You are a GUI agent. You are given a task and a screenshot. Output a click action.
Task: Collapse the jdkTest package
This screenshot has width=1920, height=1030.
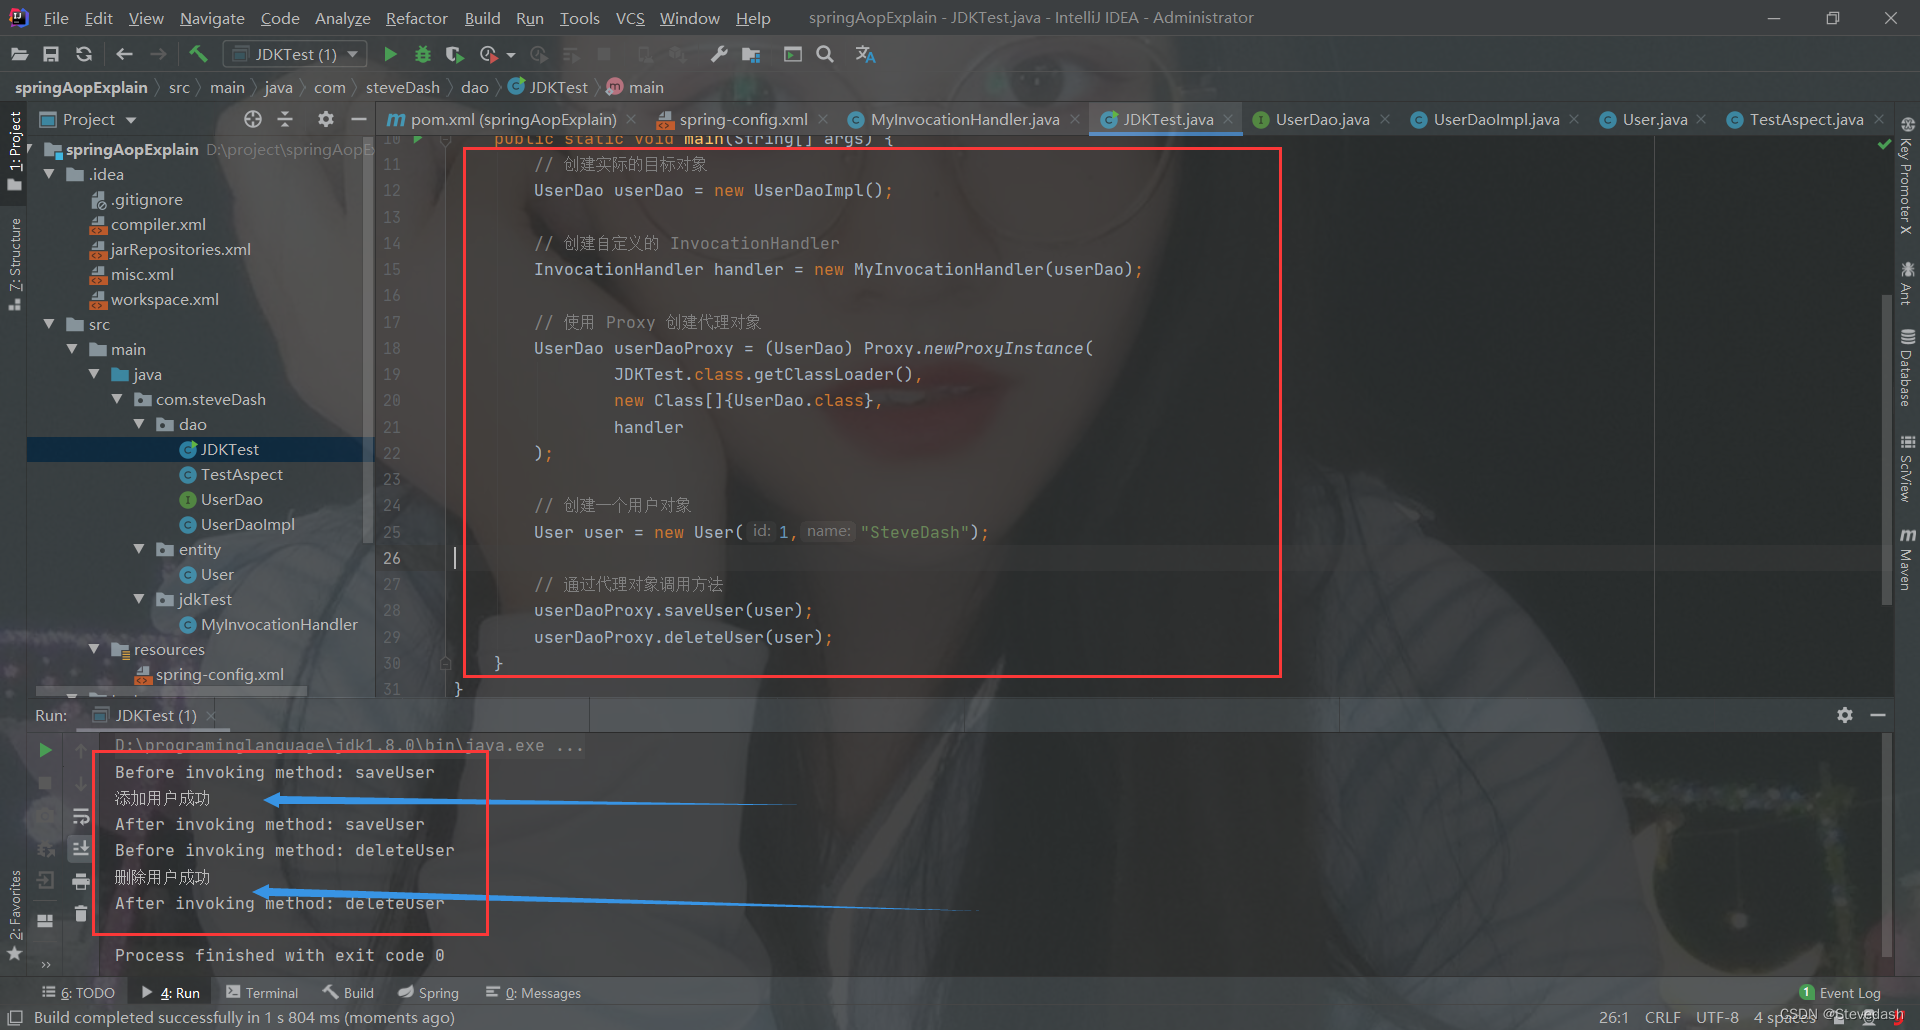click(139, 599)
